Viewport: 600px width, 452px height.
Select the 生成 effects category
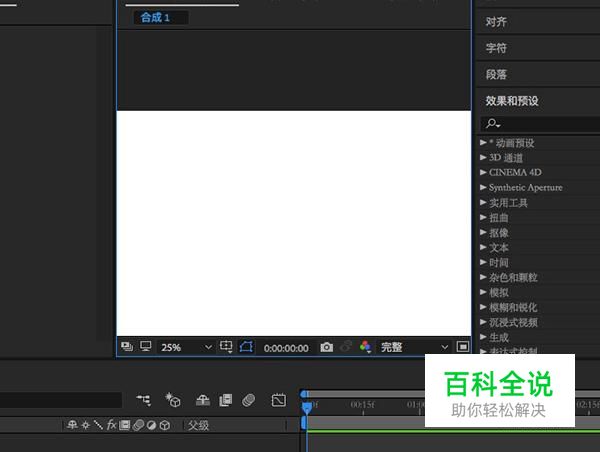click(x=499, y=337)
